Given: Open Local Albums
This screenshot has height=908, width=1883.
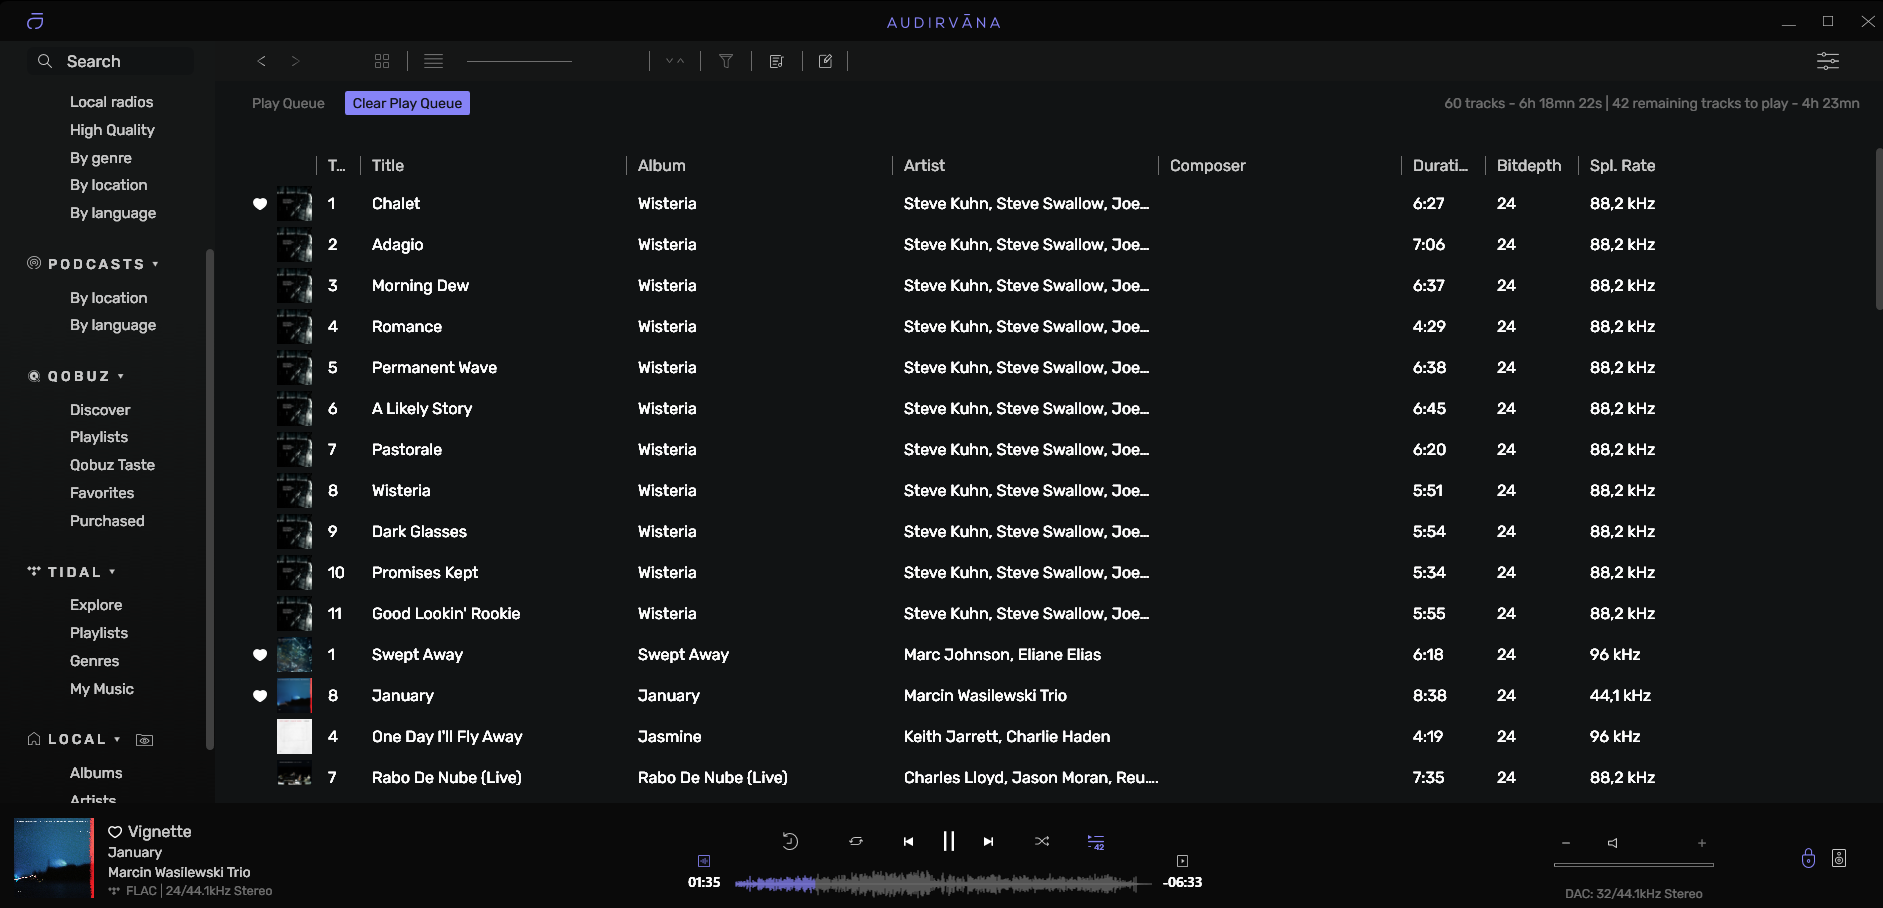Looking at the screenshot, I should tap(96, 773).
